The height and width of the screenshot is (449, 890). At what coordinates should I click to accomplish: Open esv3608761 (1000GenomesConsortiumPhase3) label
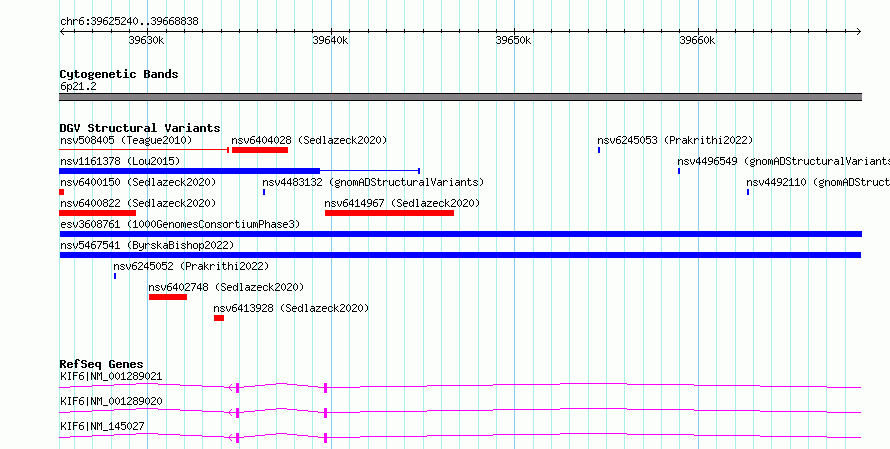(x=180, y=225)
